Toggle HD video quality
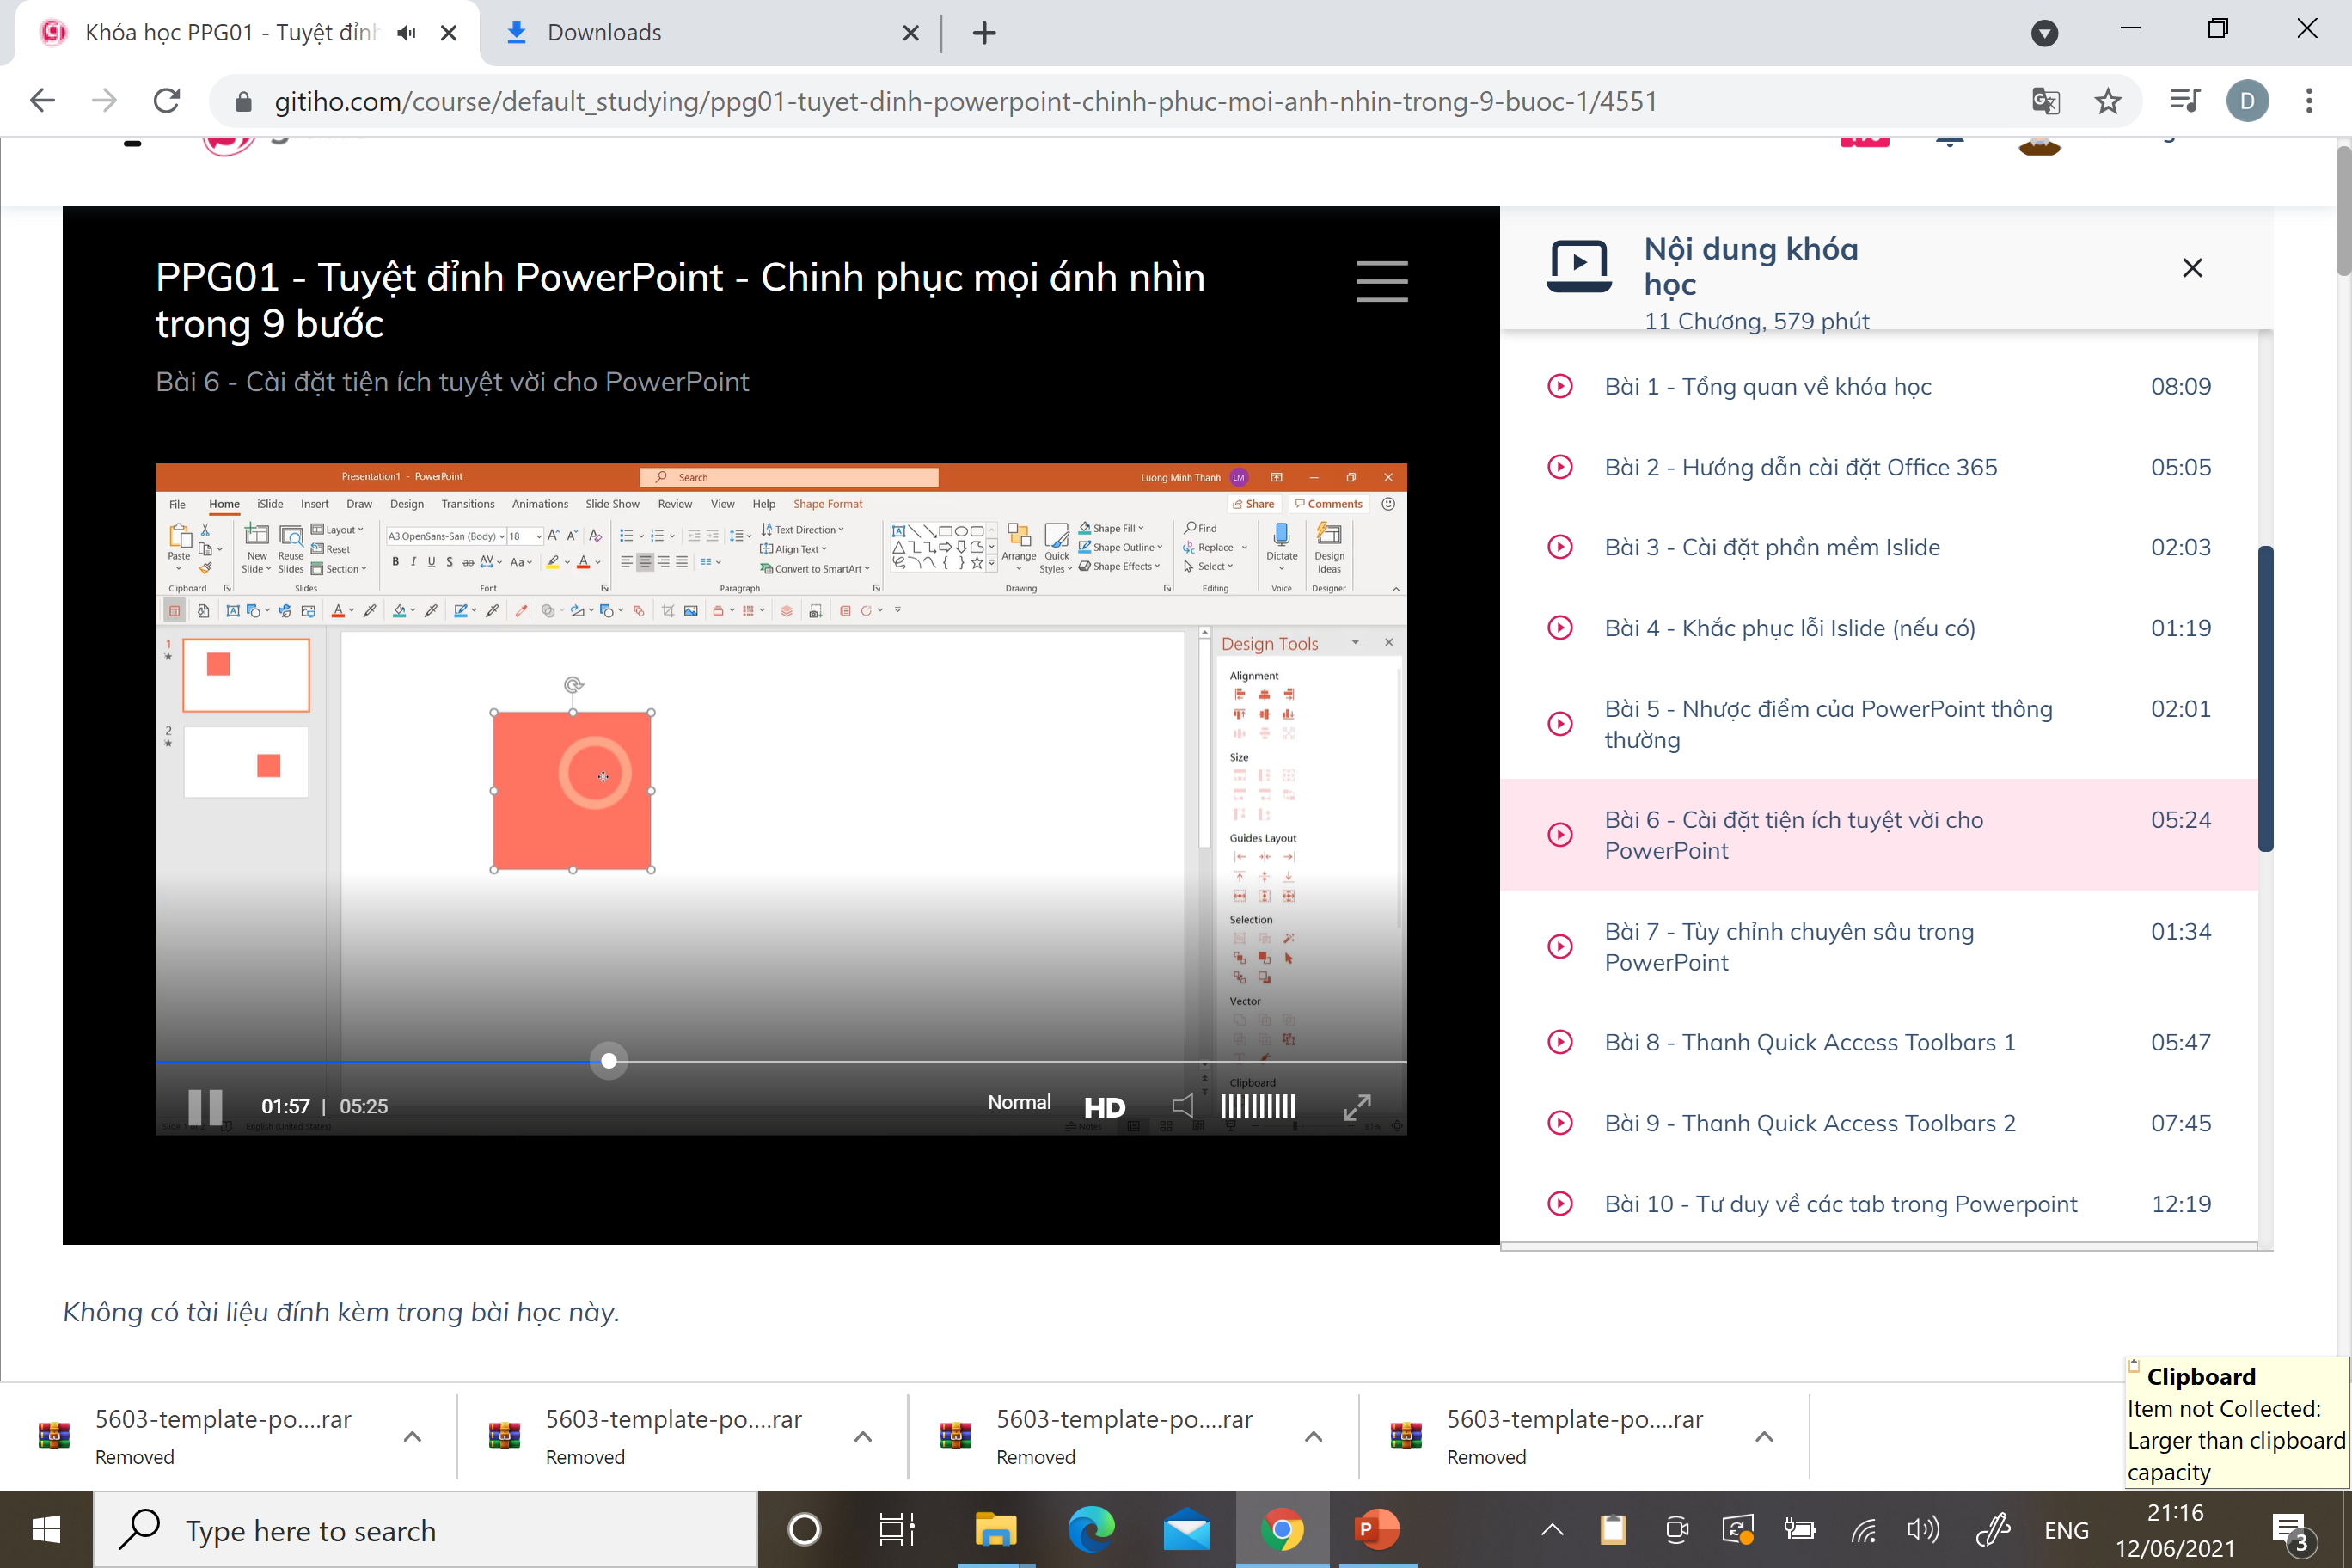The height and width of the screenshot is (1568, 2352). (1105, 1107)
